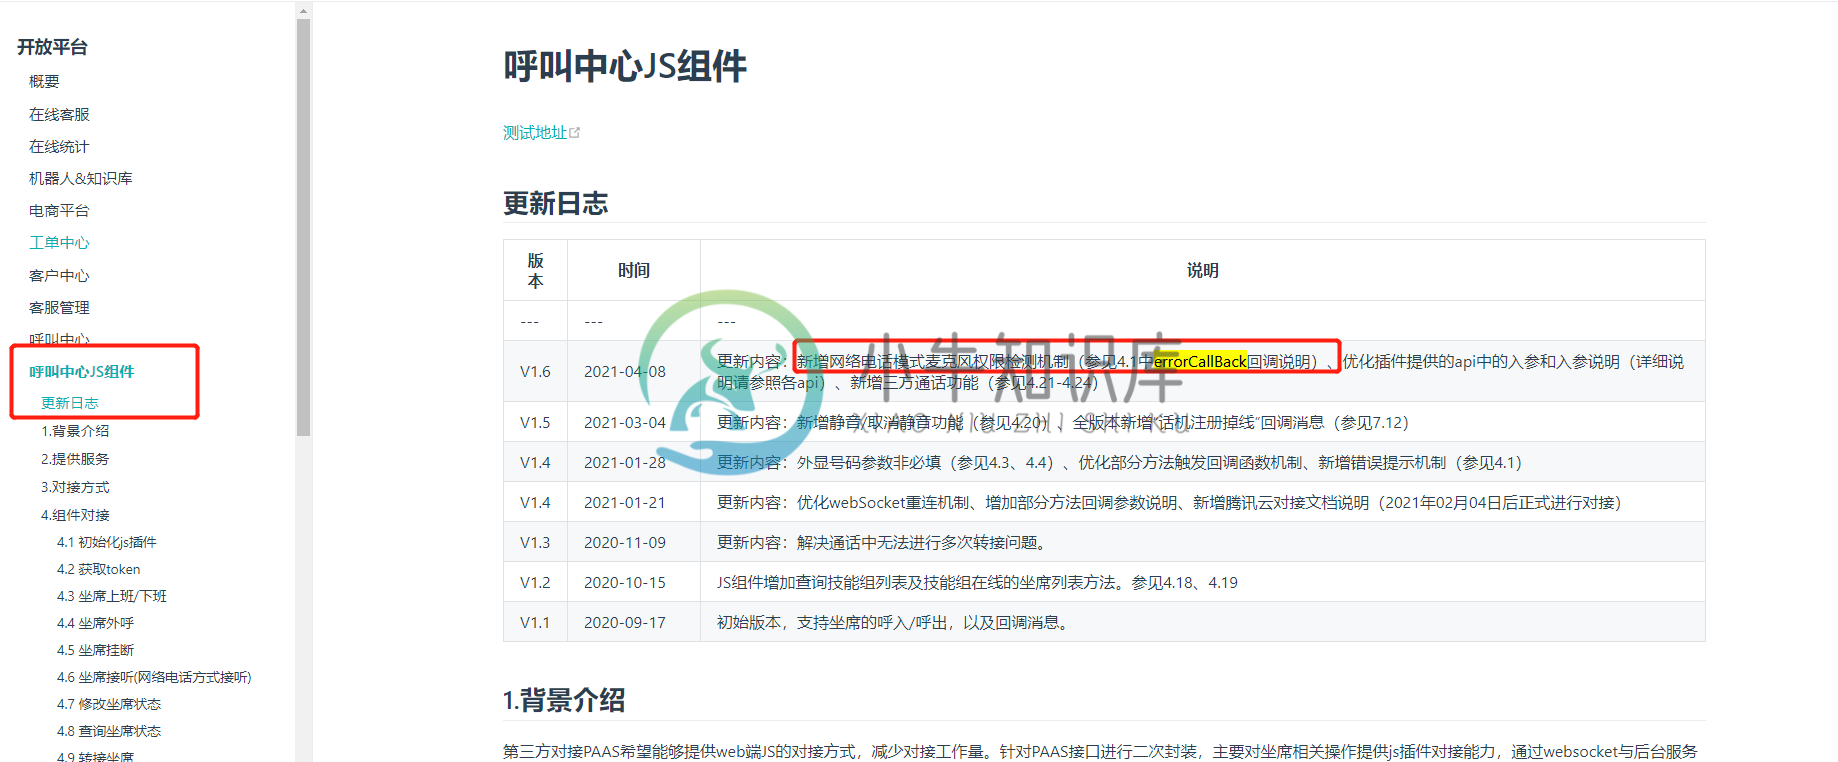Go to 4.2 获取token subsection

(98, 569)
